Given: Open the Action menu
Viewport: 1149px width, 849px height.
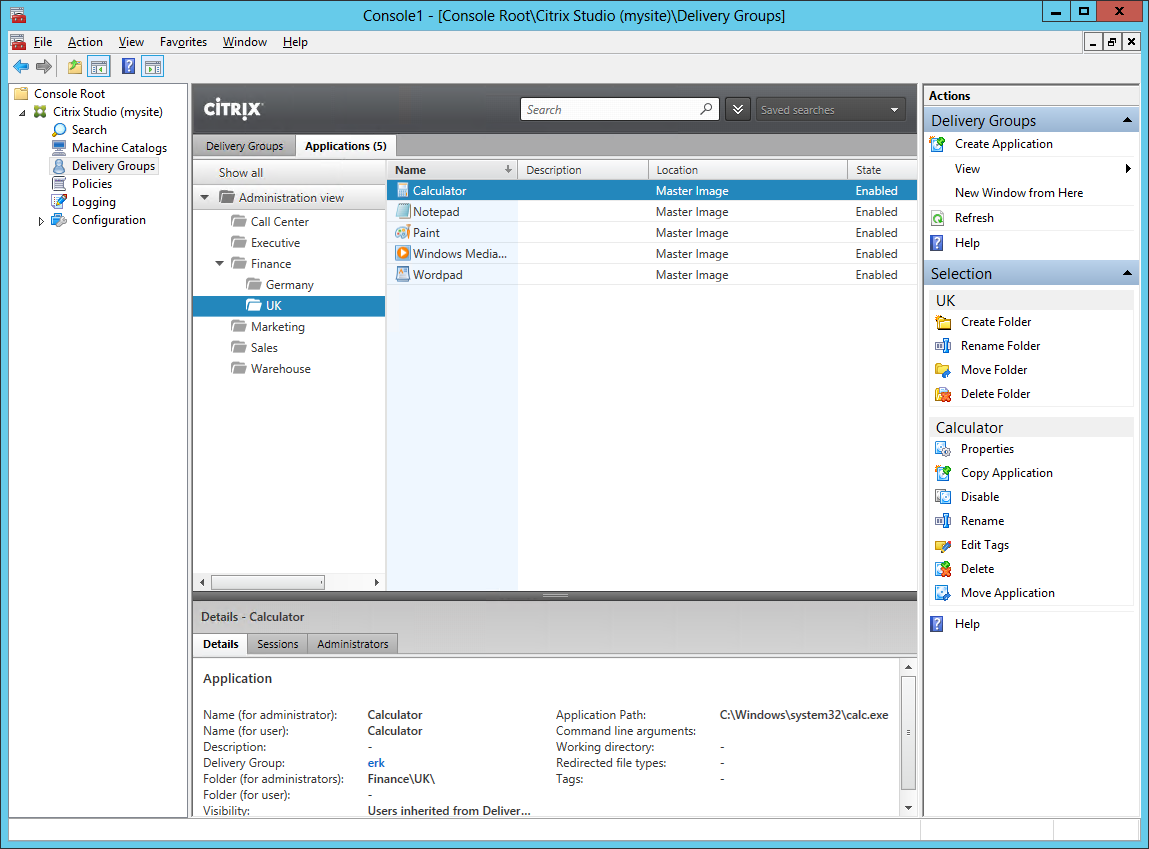Looking at the screenshot, I should click(85, 42).
